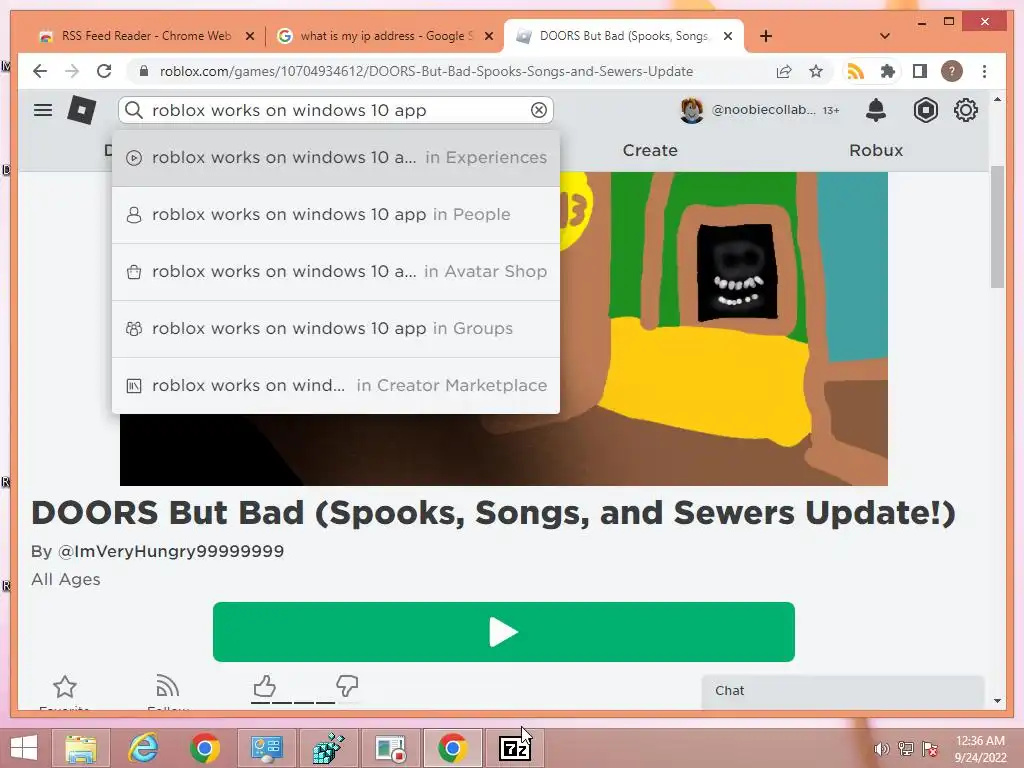Viewport: 1024px width, 768px height.
Task: Switch to active Chrome taskbar window
Action: pyautogui.click(x=453, y=748)
